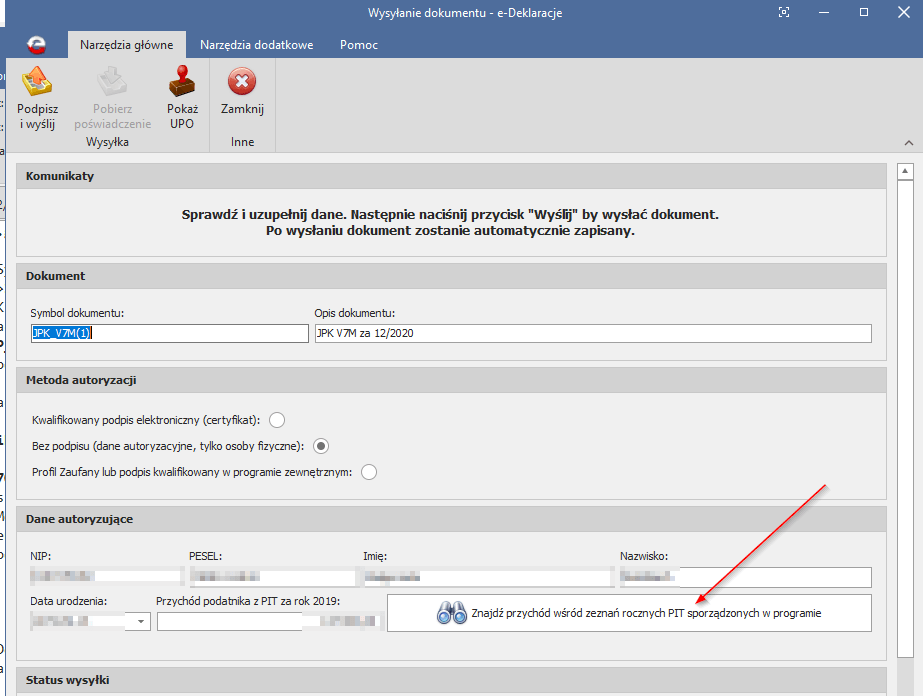The width and height of the screenshot is (923, 696).
Task: Click the Podpisz i wyślij icon
Action: point(37,82)
